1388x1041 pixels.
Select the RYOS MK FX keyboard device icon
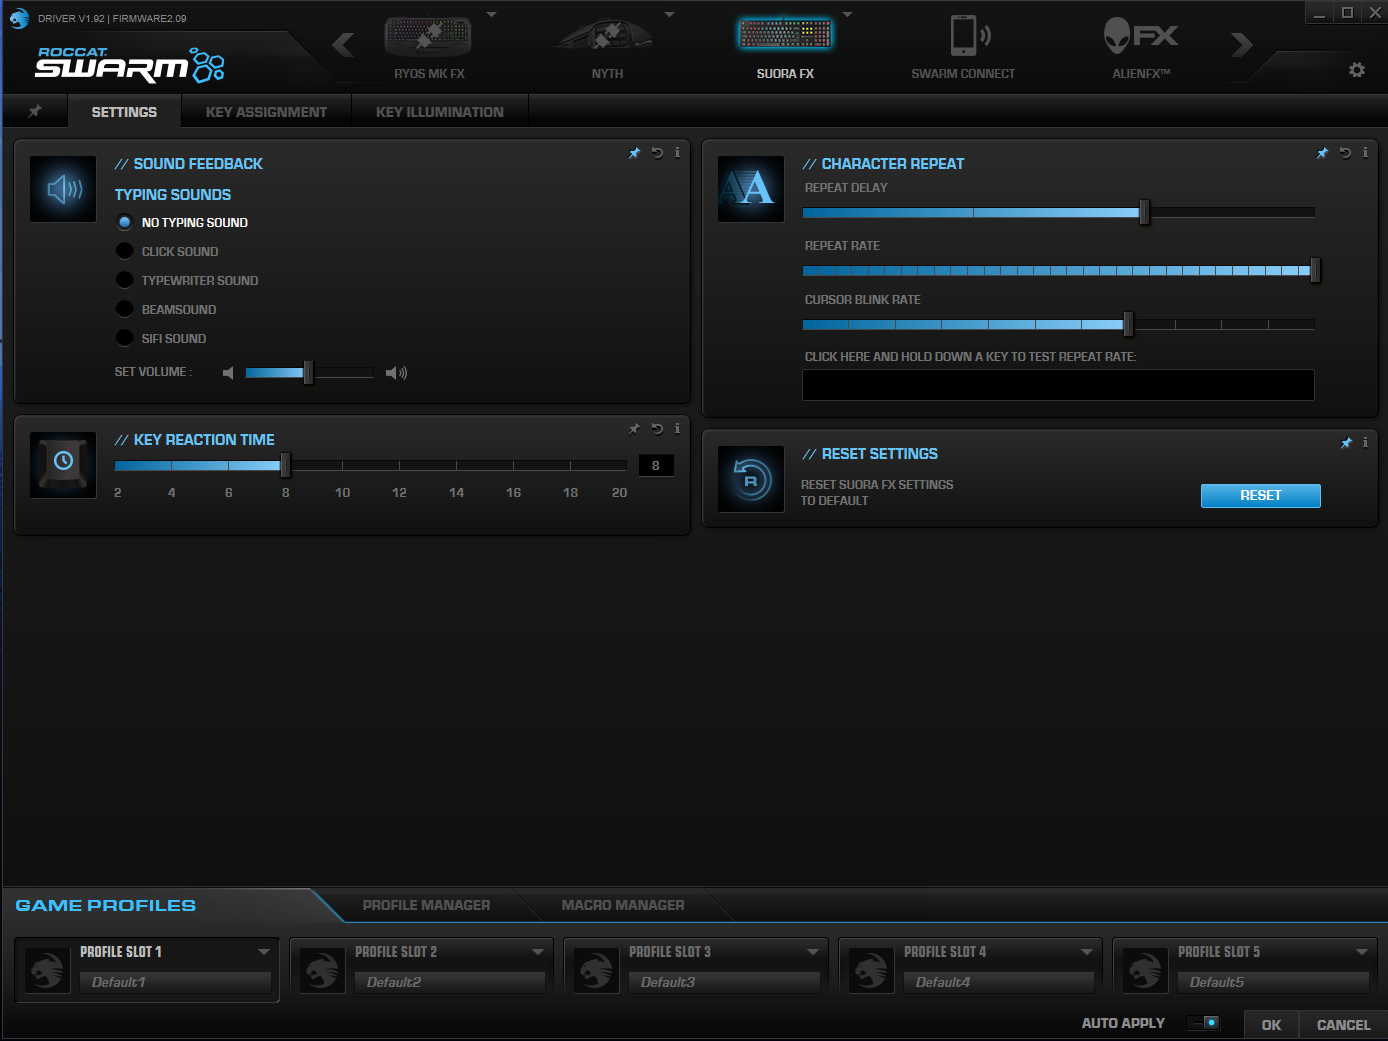428,36
